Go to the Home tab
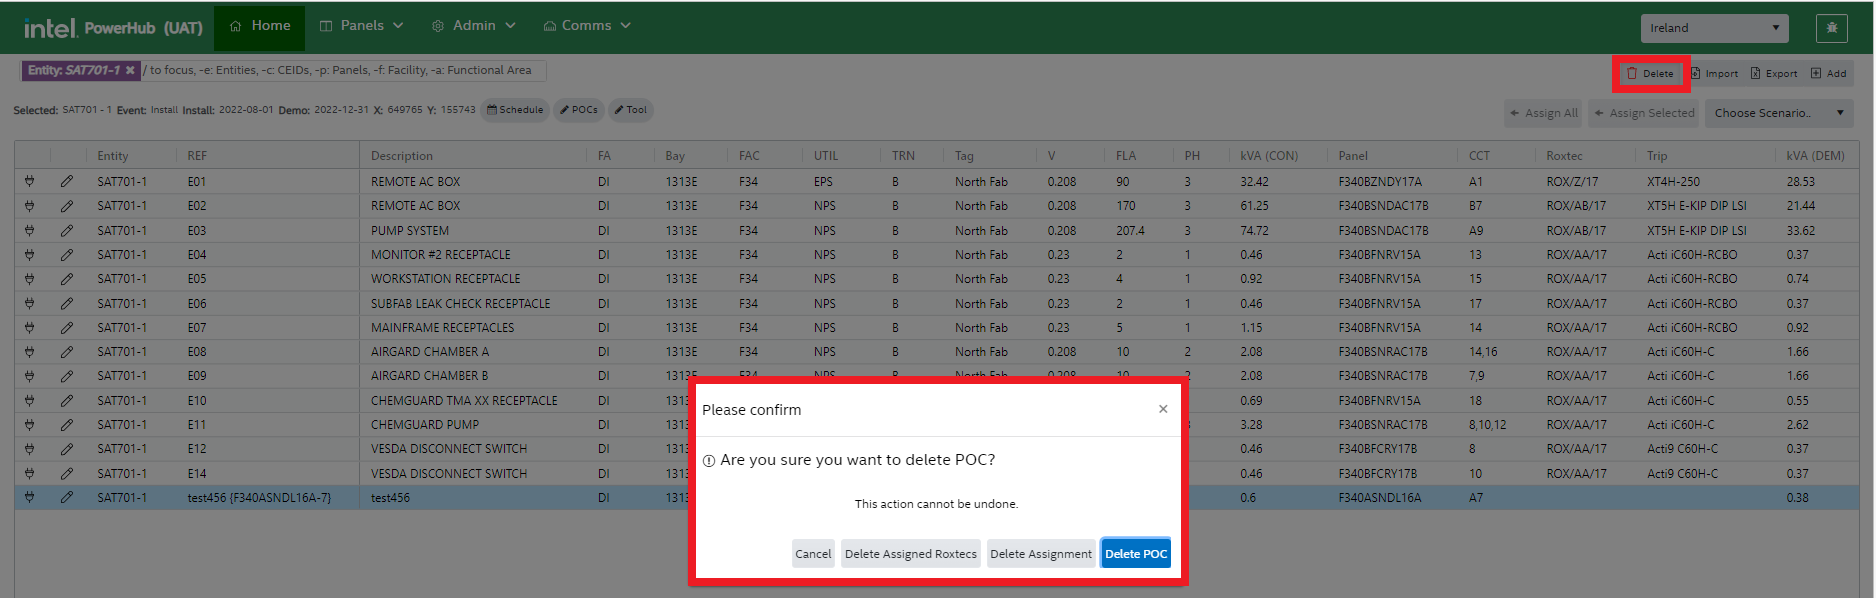 click(260, 26)
